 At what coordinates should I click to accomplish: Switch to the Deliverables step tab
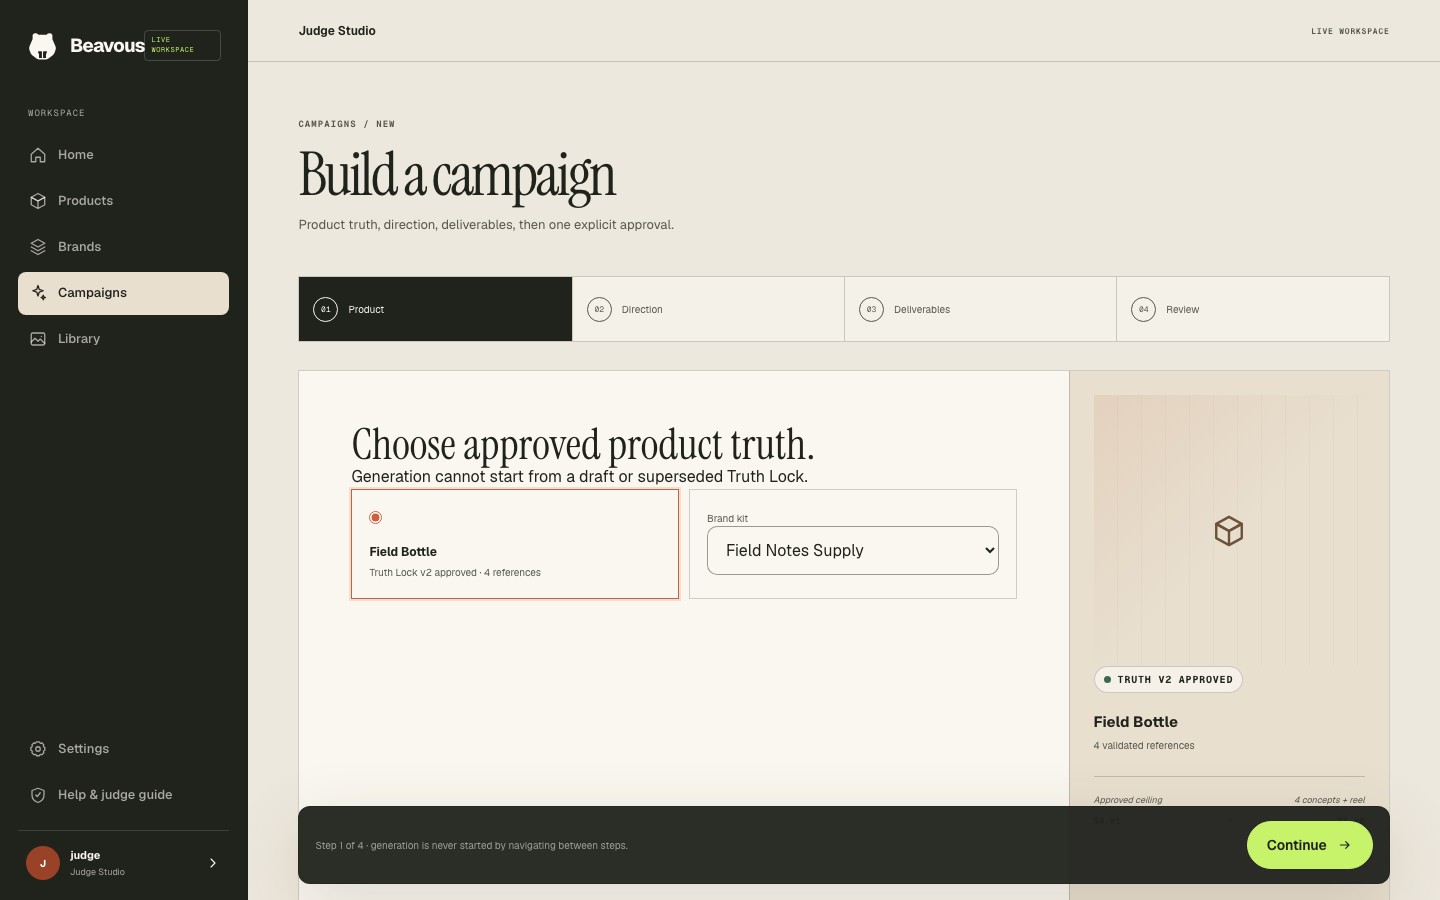point(980,309)
